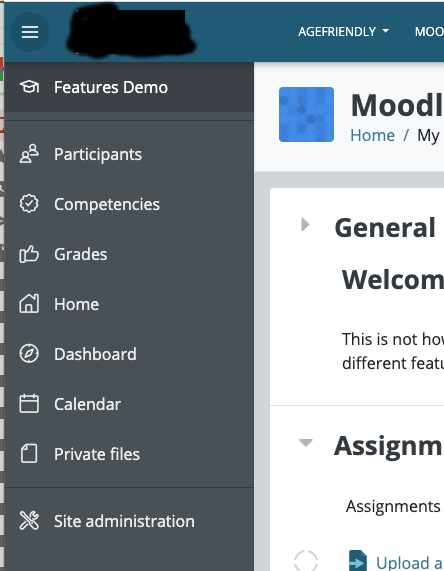
Task: Click the Site administration tools icon
Action: (29, 521)
